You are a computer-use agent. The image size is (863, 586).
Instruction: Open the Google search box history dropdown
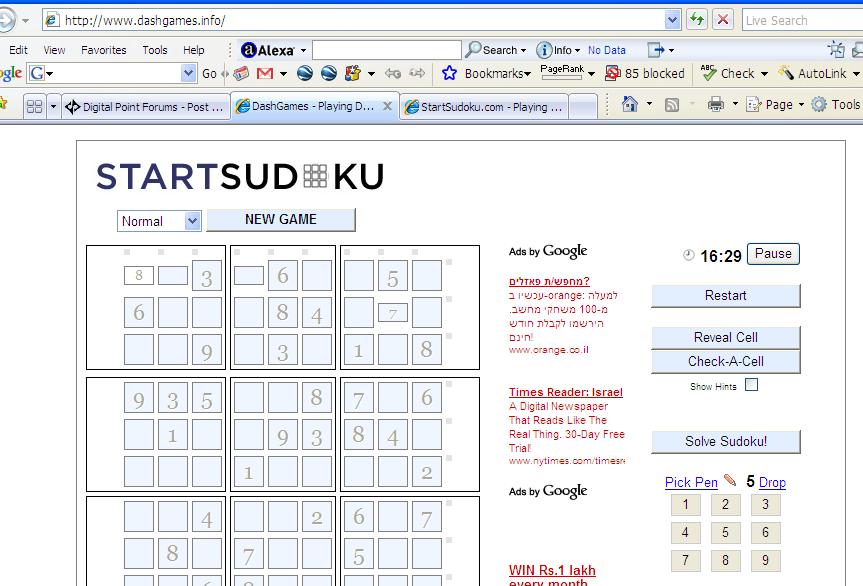(x=188, y=73)
